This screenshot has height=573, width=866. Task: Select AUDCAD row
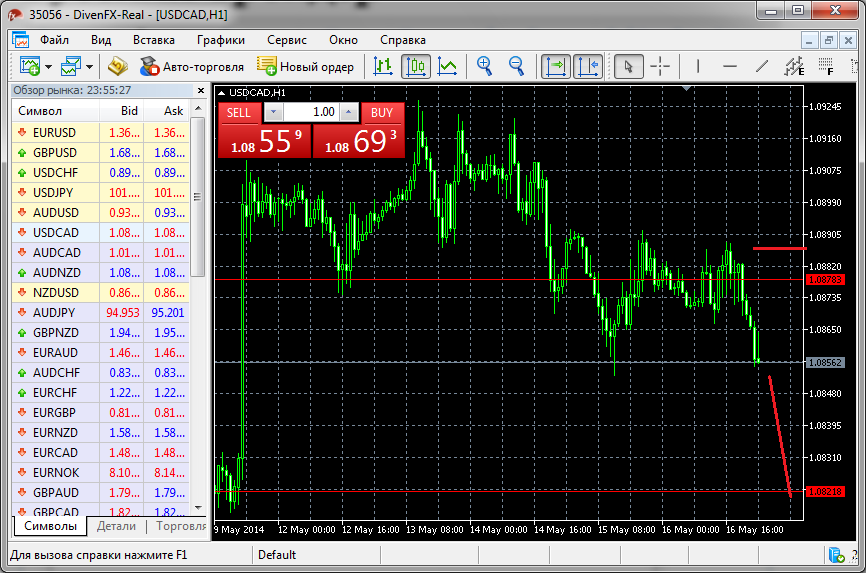[x=101, y=253]
